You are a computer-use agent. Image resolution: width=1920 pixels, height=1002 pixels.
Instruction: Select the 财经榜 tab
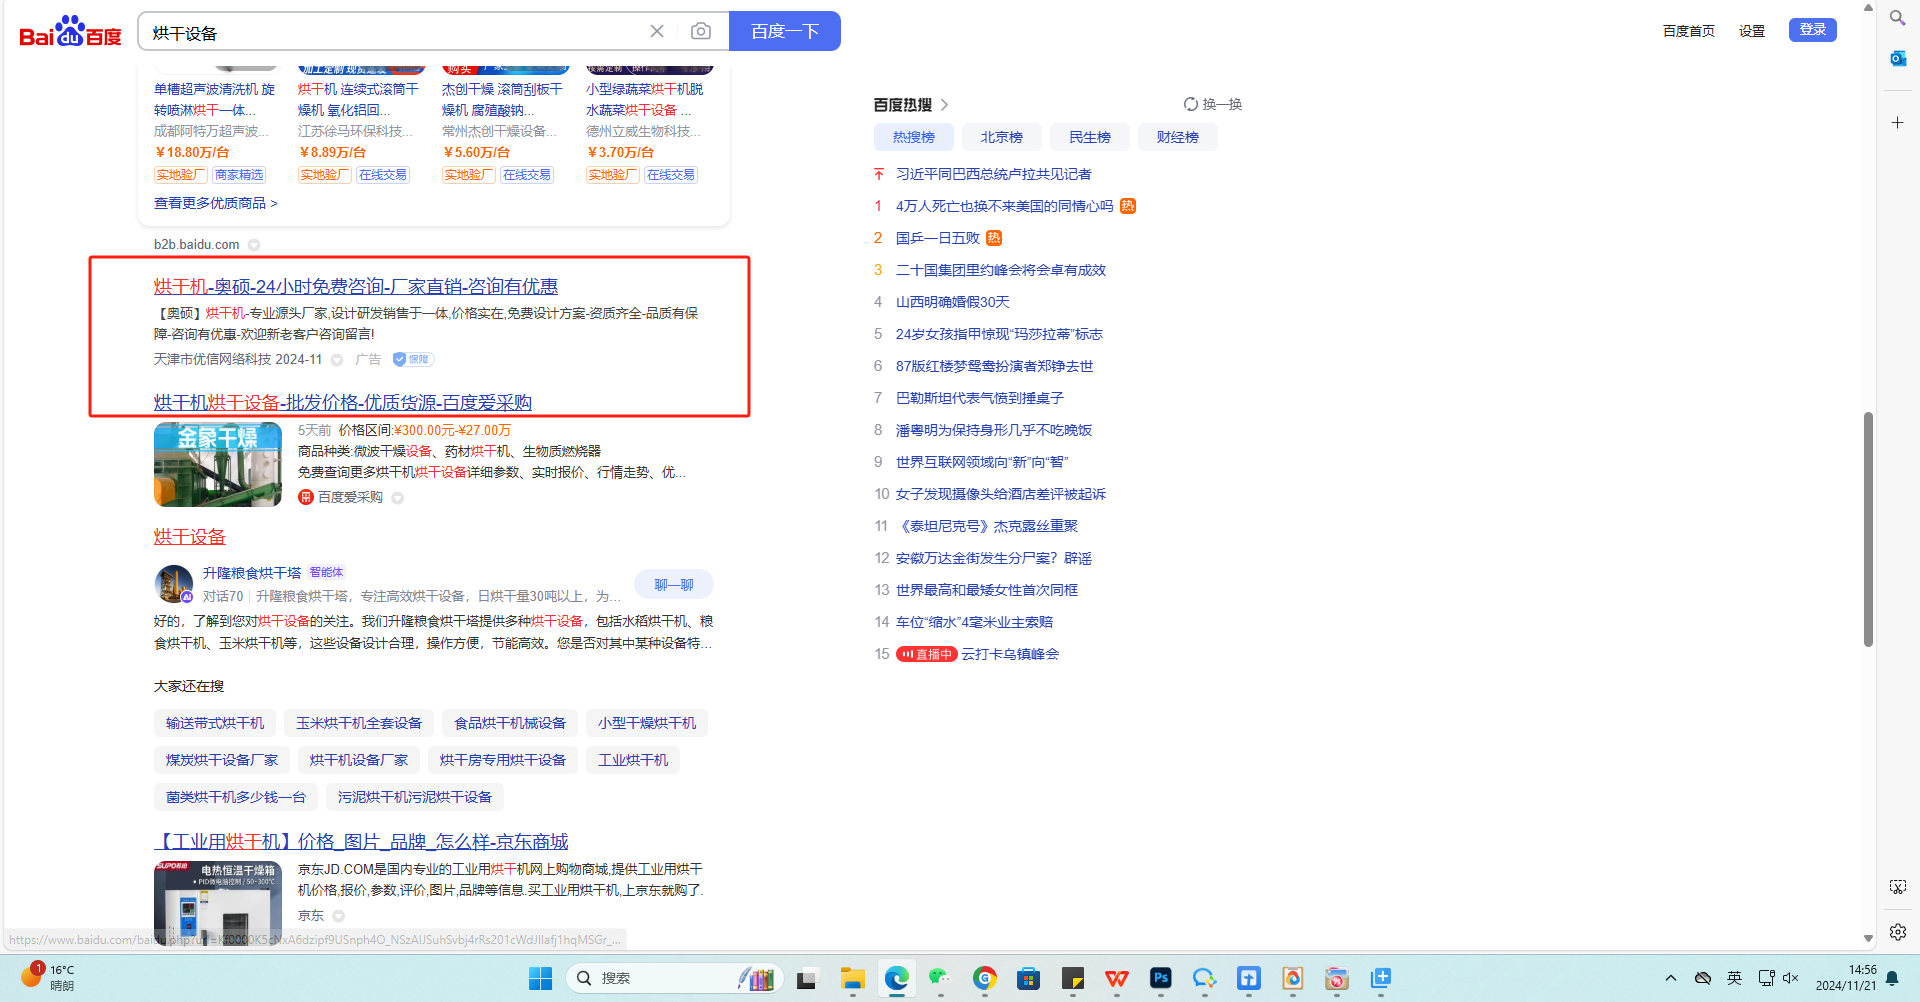click(x=1177, y=137)
